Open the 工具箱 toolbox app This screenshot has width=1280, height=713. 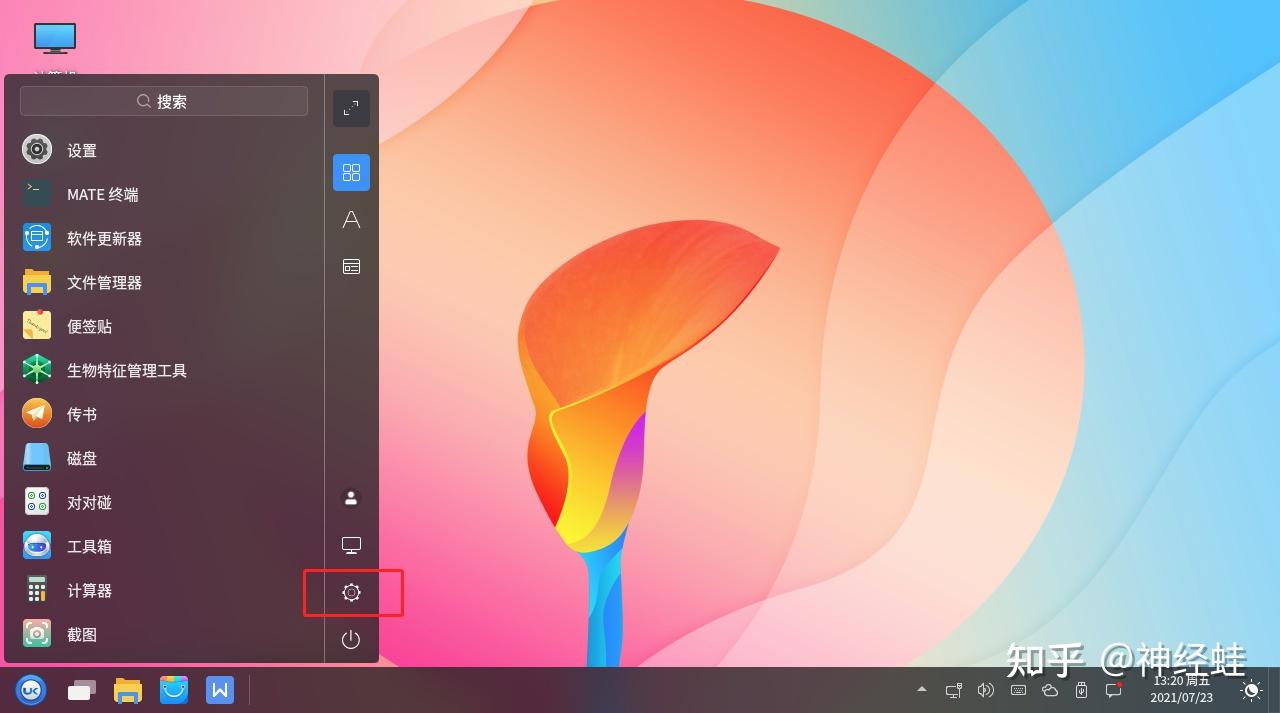coord(89,546)
